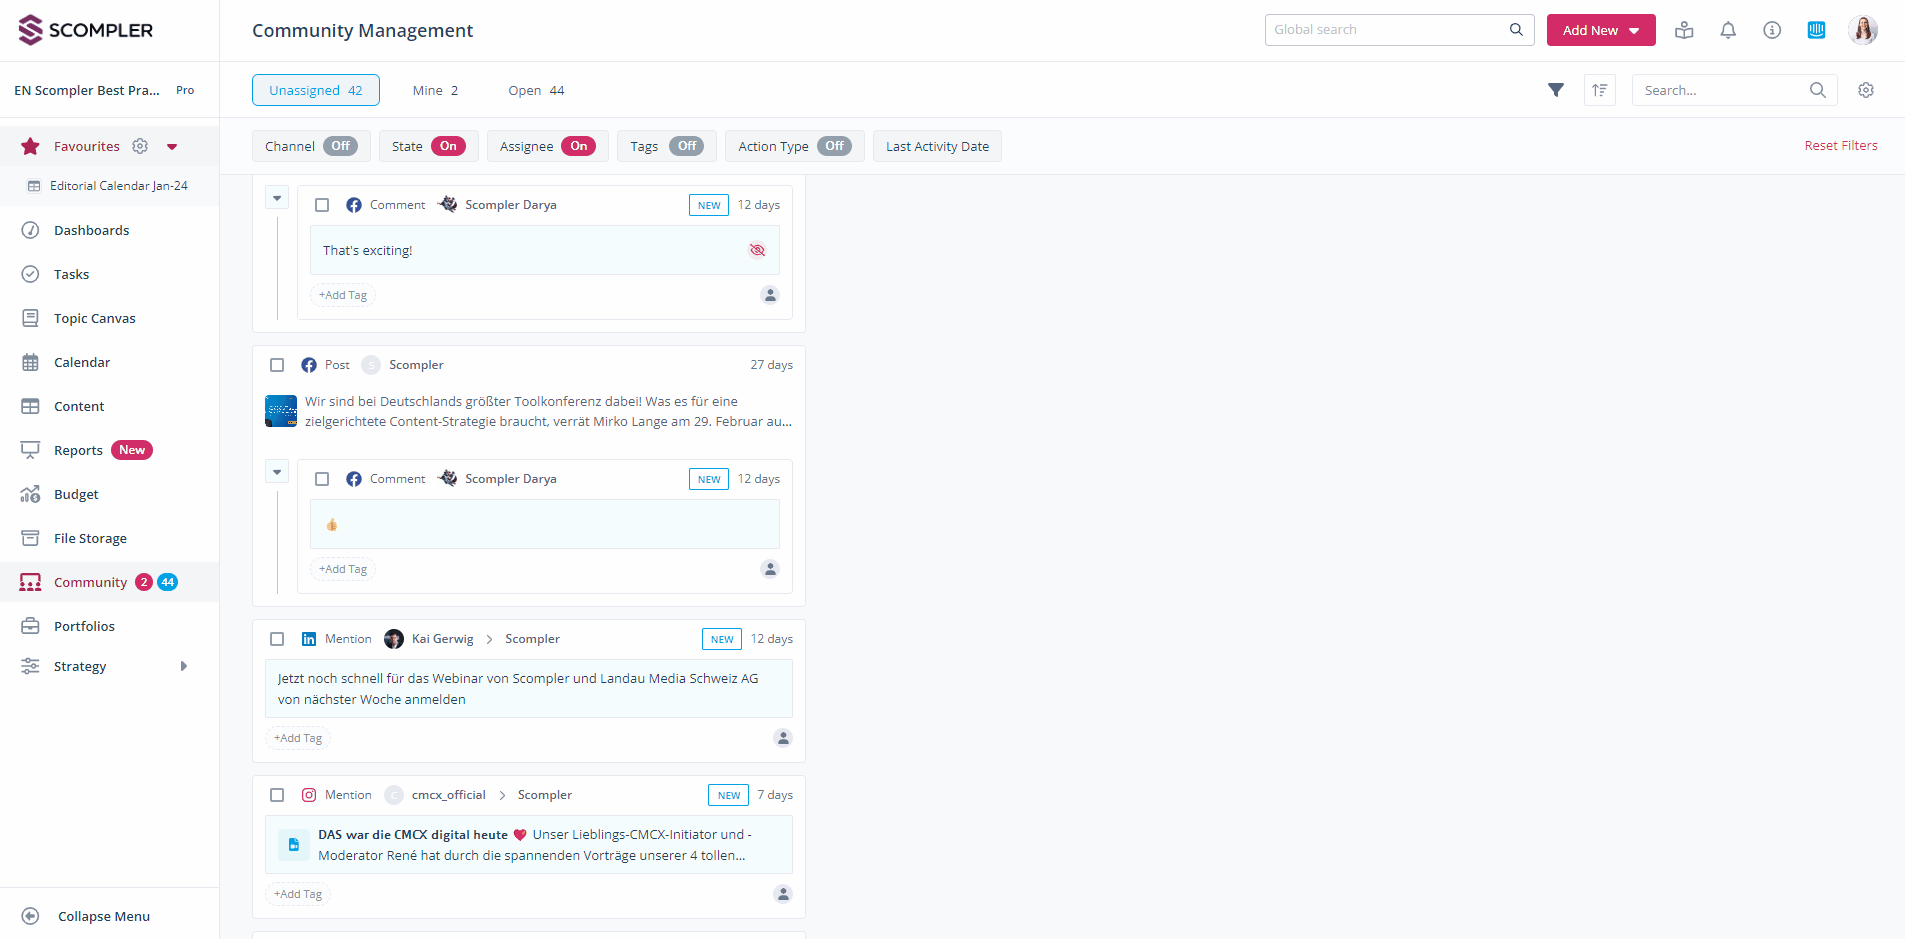Click Reset Filters link
The height and width of the screenshot is (939, 1905).
click(1840, 146)
